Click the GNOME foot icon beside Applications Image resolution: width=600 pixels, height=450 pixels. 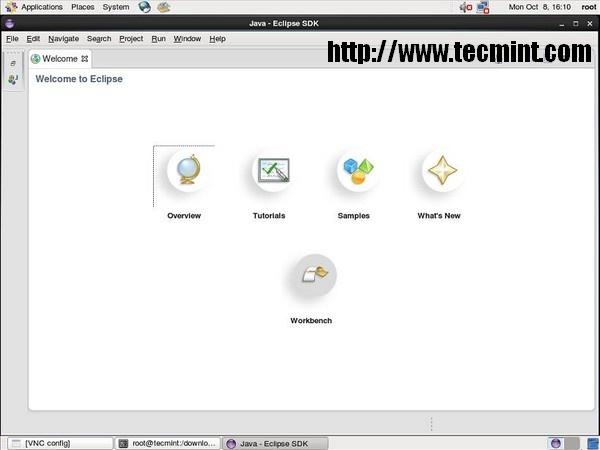pyautogui.click(x=11, y=7)
